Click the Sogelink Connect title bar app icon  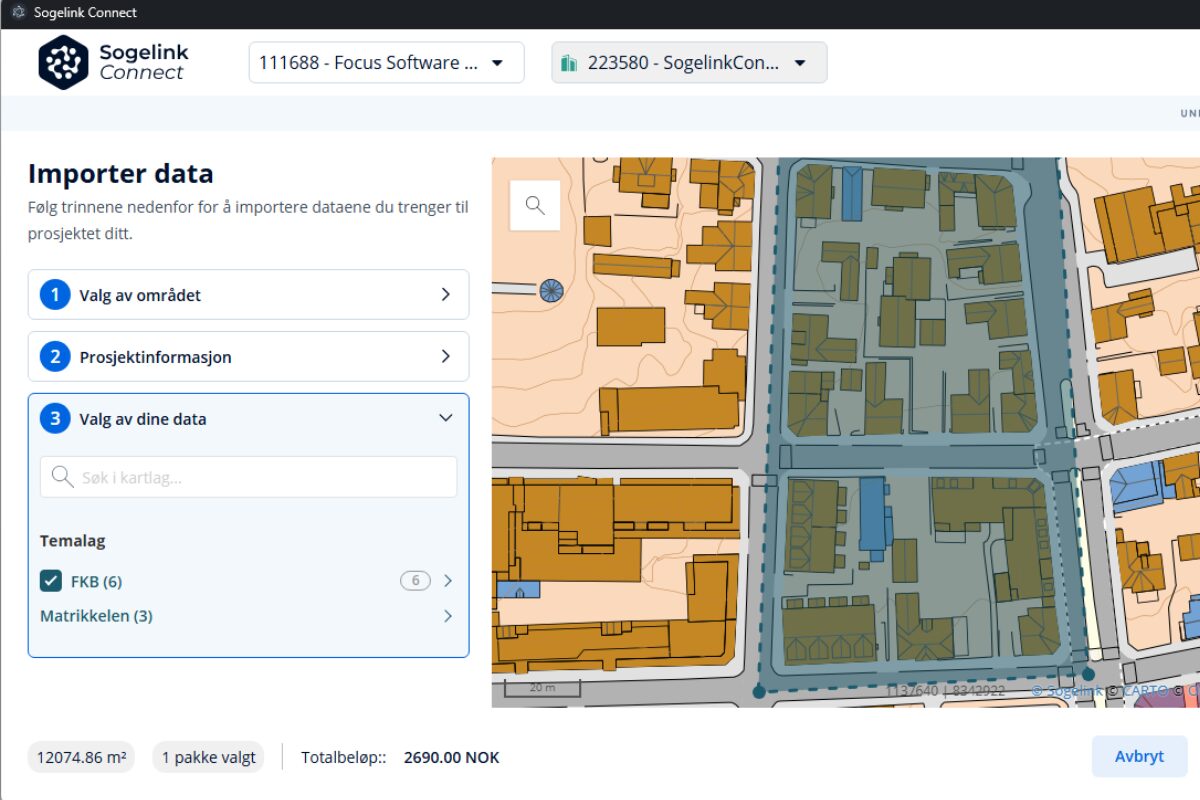point(17,13)
